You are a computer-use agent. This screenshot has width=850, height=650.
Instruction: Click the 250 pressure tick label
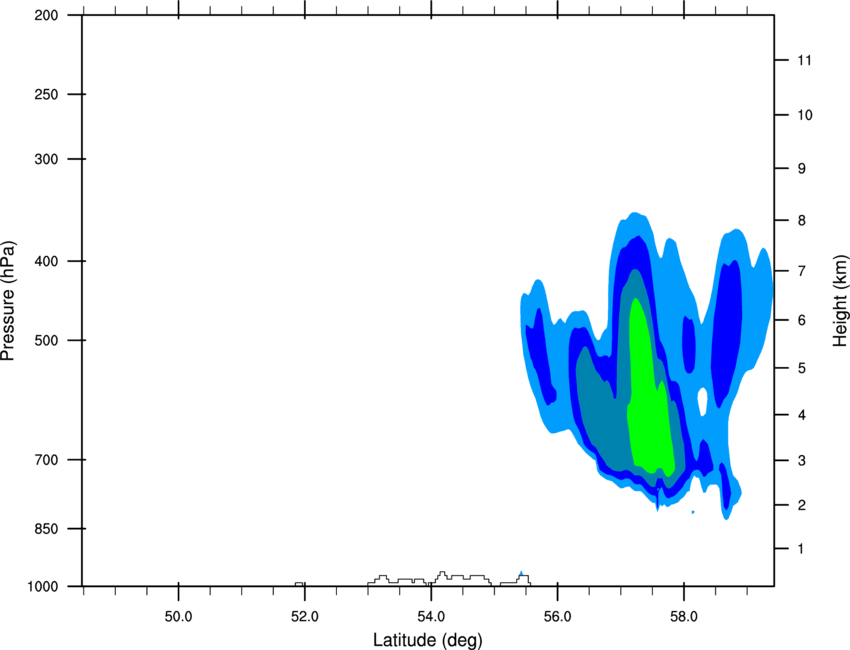tap(46, 94)
